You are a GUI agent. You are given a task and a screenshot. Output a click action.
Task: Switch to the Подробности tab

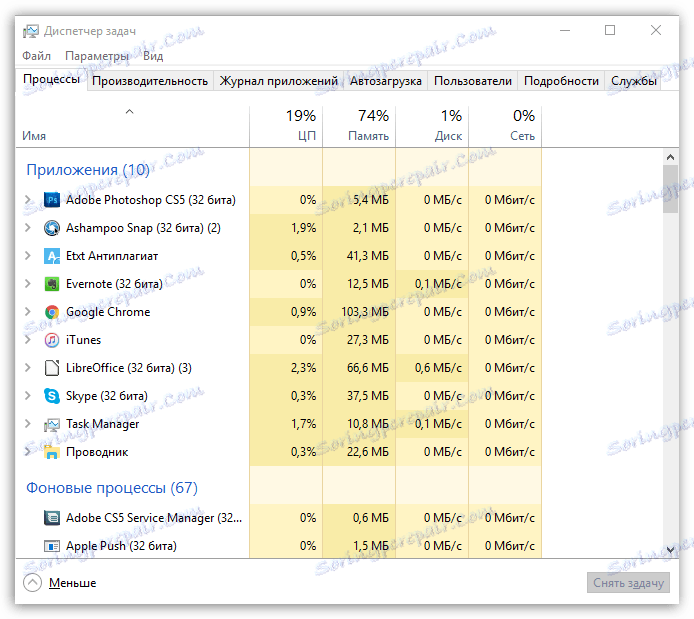pos(561,81)
